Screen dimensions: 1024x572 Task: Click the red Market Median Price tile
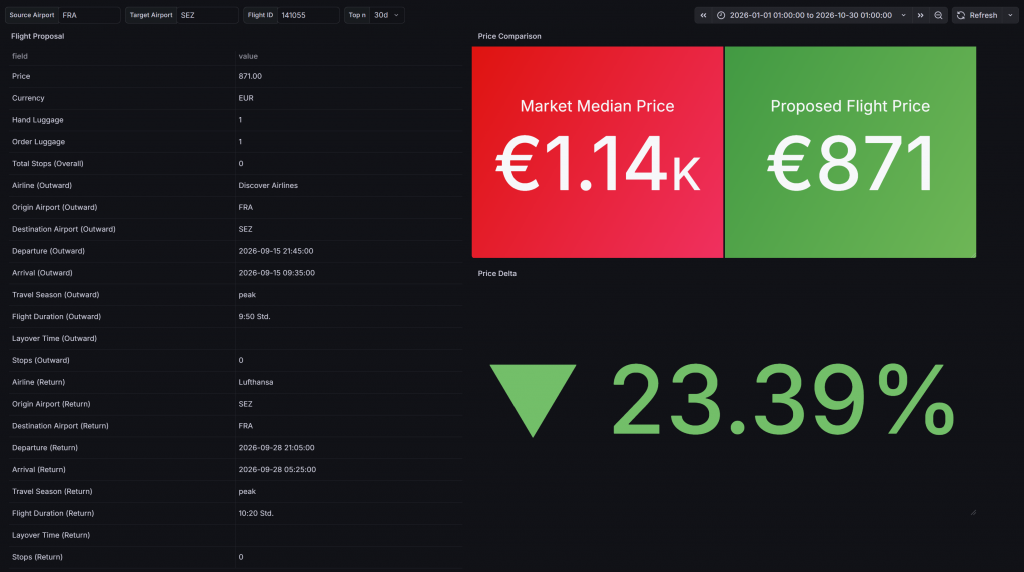597,152
